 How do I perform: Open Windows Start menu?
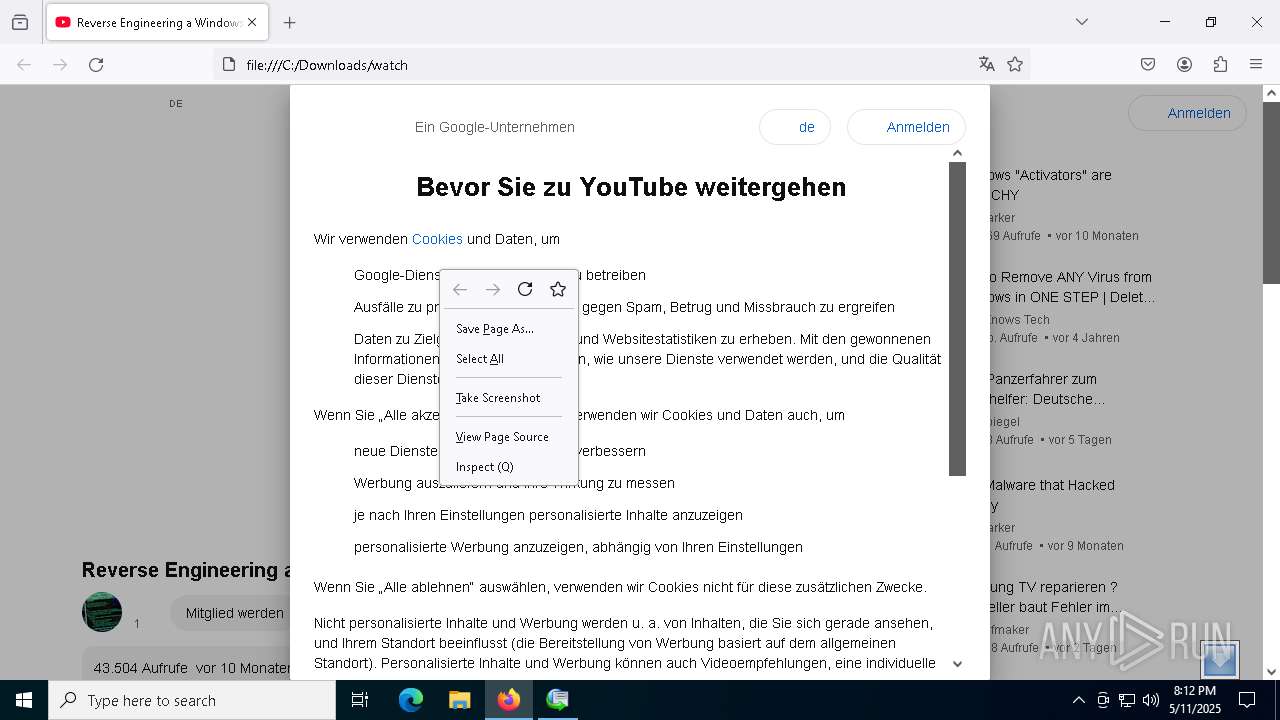(x=24, y=700)
